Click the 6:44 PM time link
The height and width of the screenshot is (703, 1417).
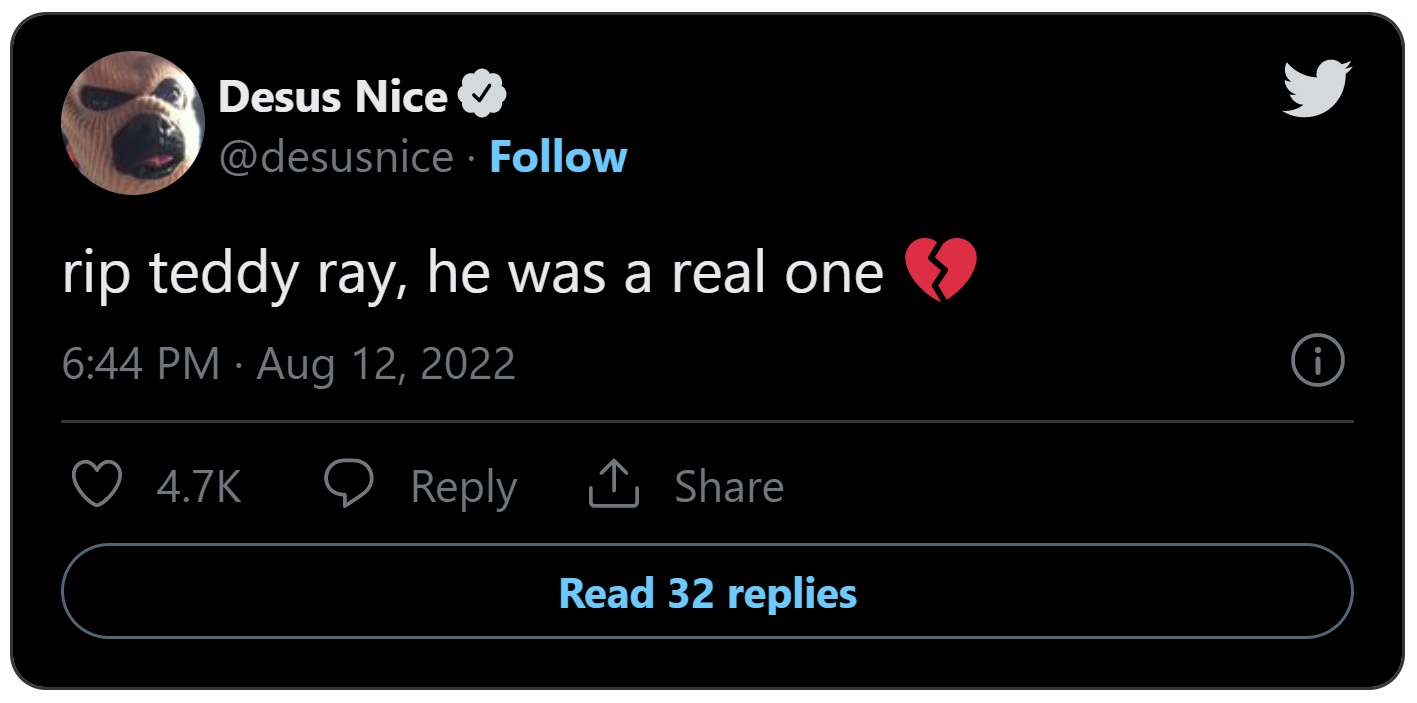tap(140, 364)
